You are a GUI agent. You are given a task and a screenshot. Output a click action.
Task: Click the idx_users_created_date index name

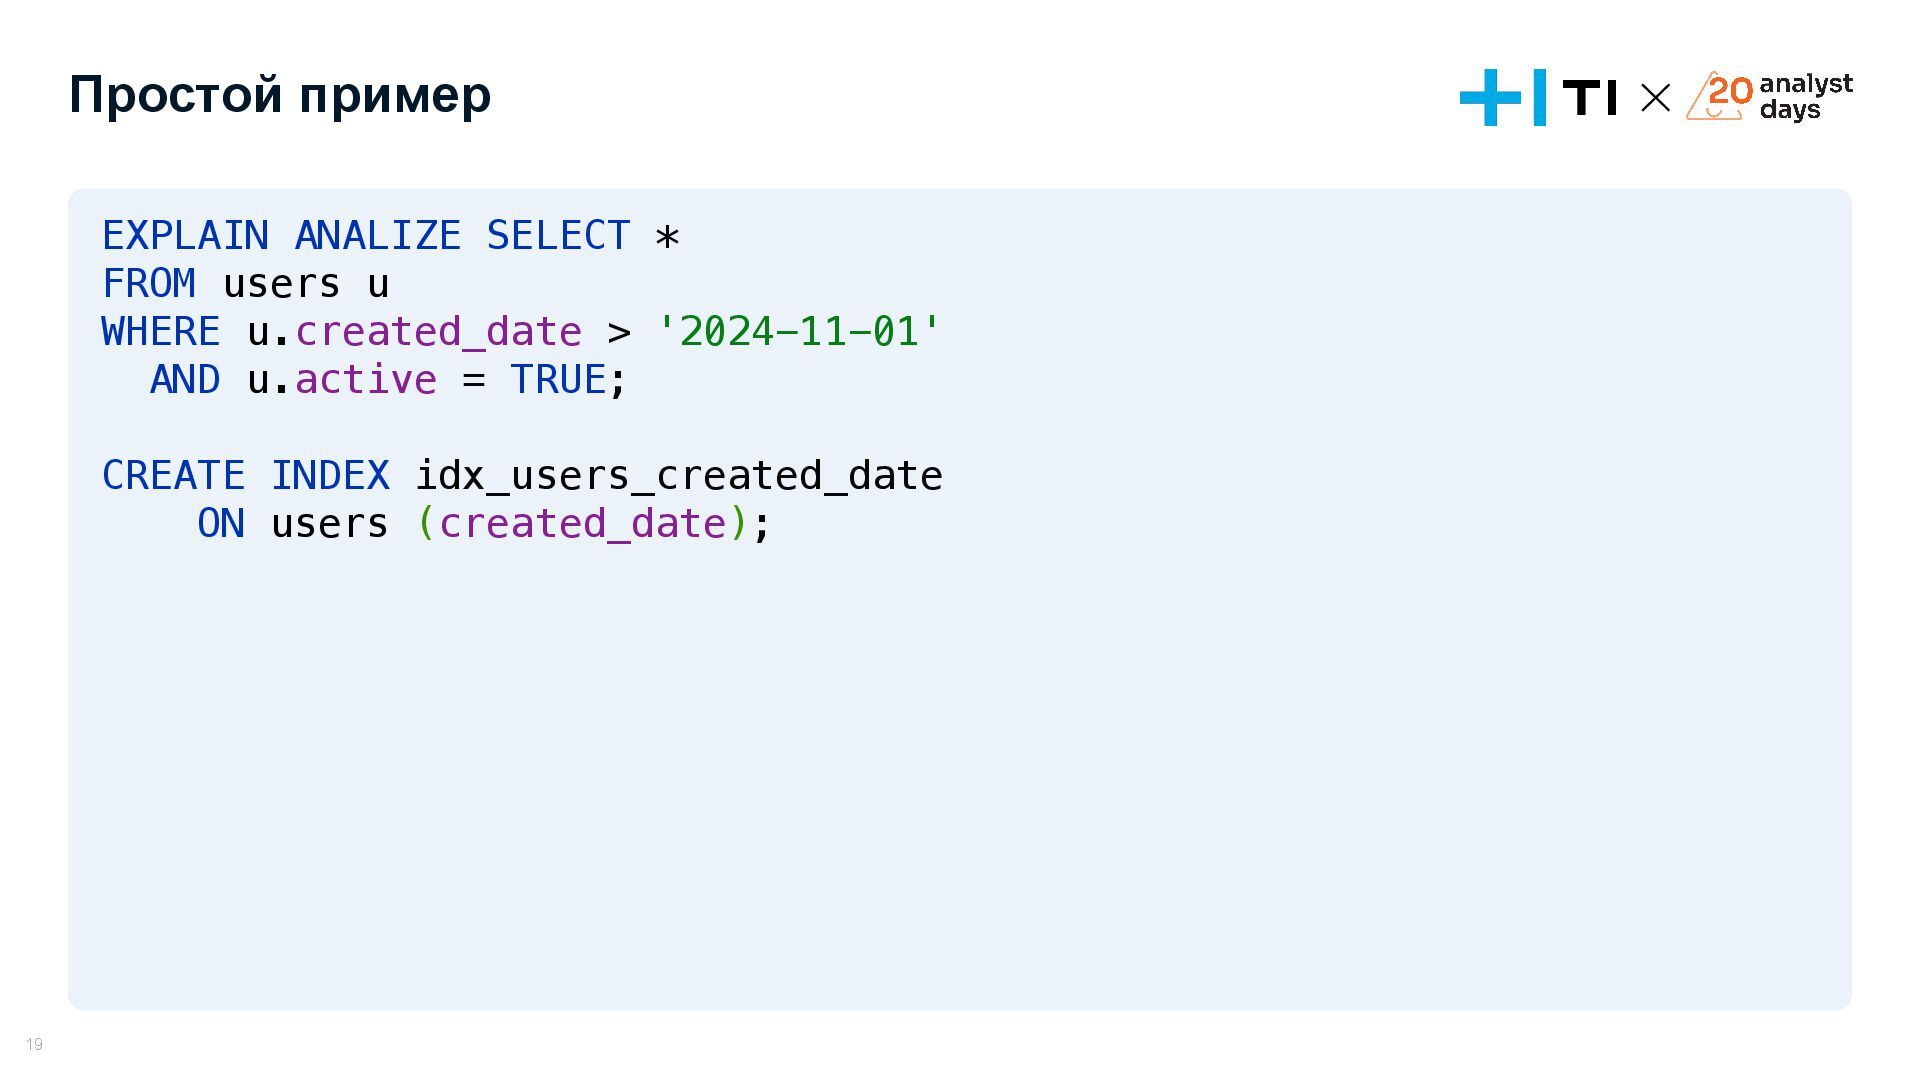pyautogui.click(x=679, y=477)
